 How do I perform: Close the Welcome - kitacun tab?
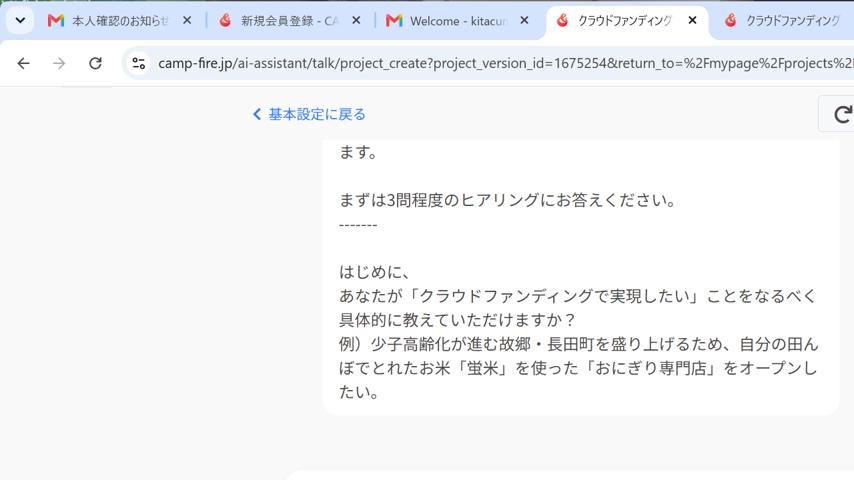click(524, 21)
